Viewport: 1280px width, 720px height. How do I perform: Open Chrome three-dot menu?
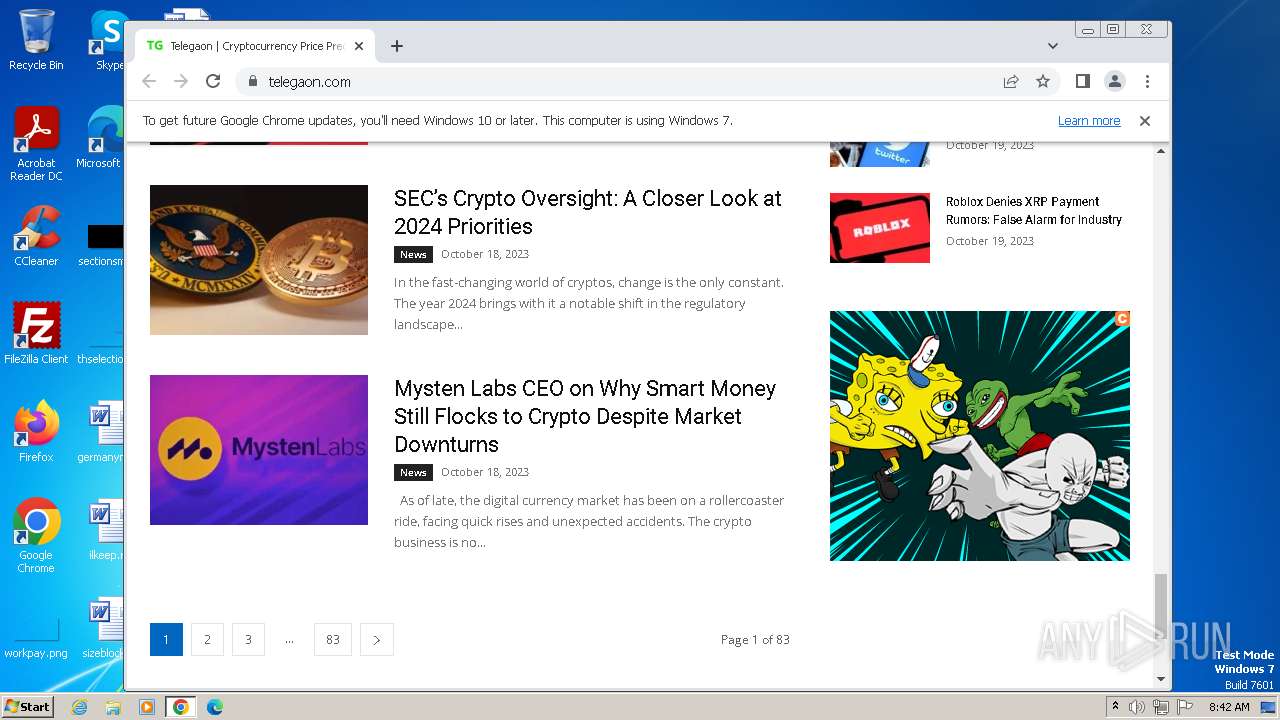pos(1147,81)
